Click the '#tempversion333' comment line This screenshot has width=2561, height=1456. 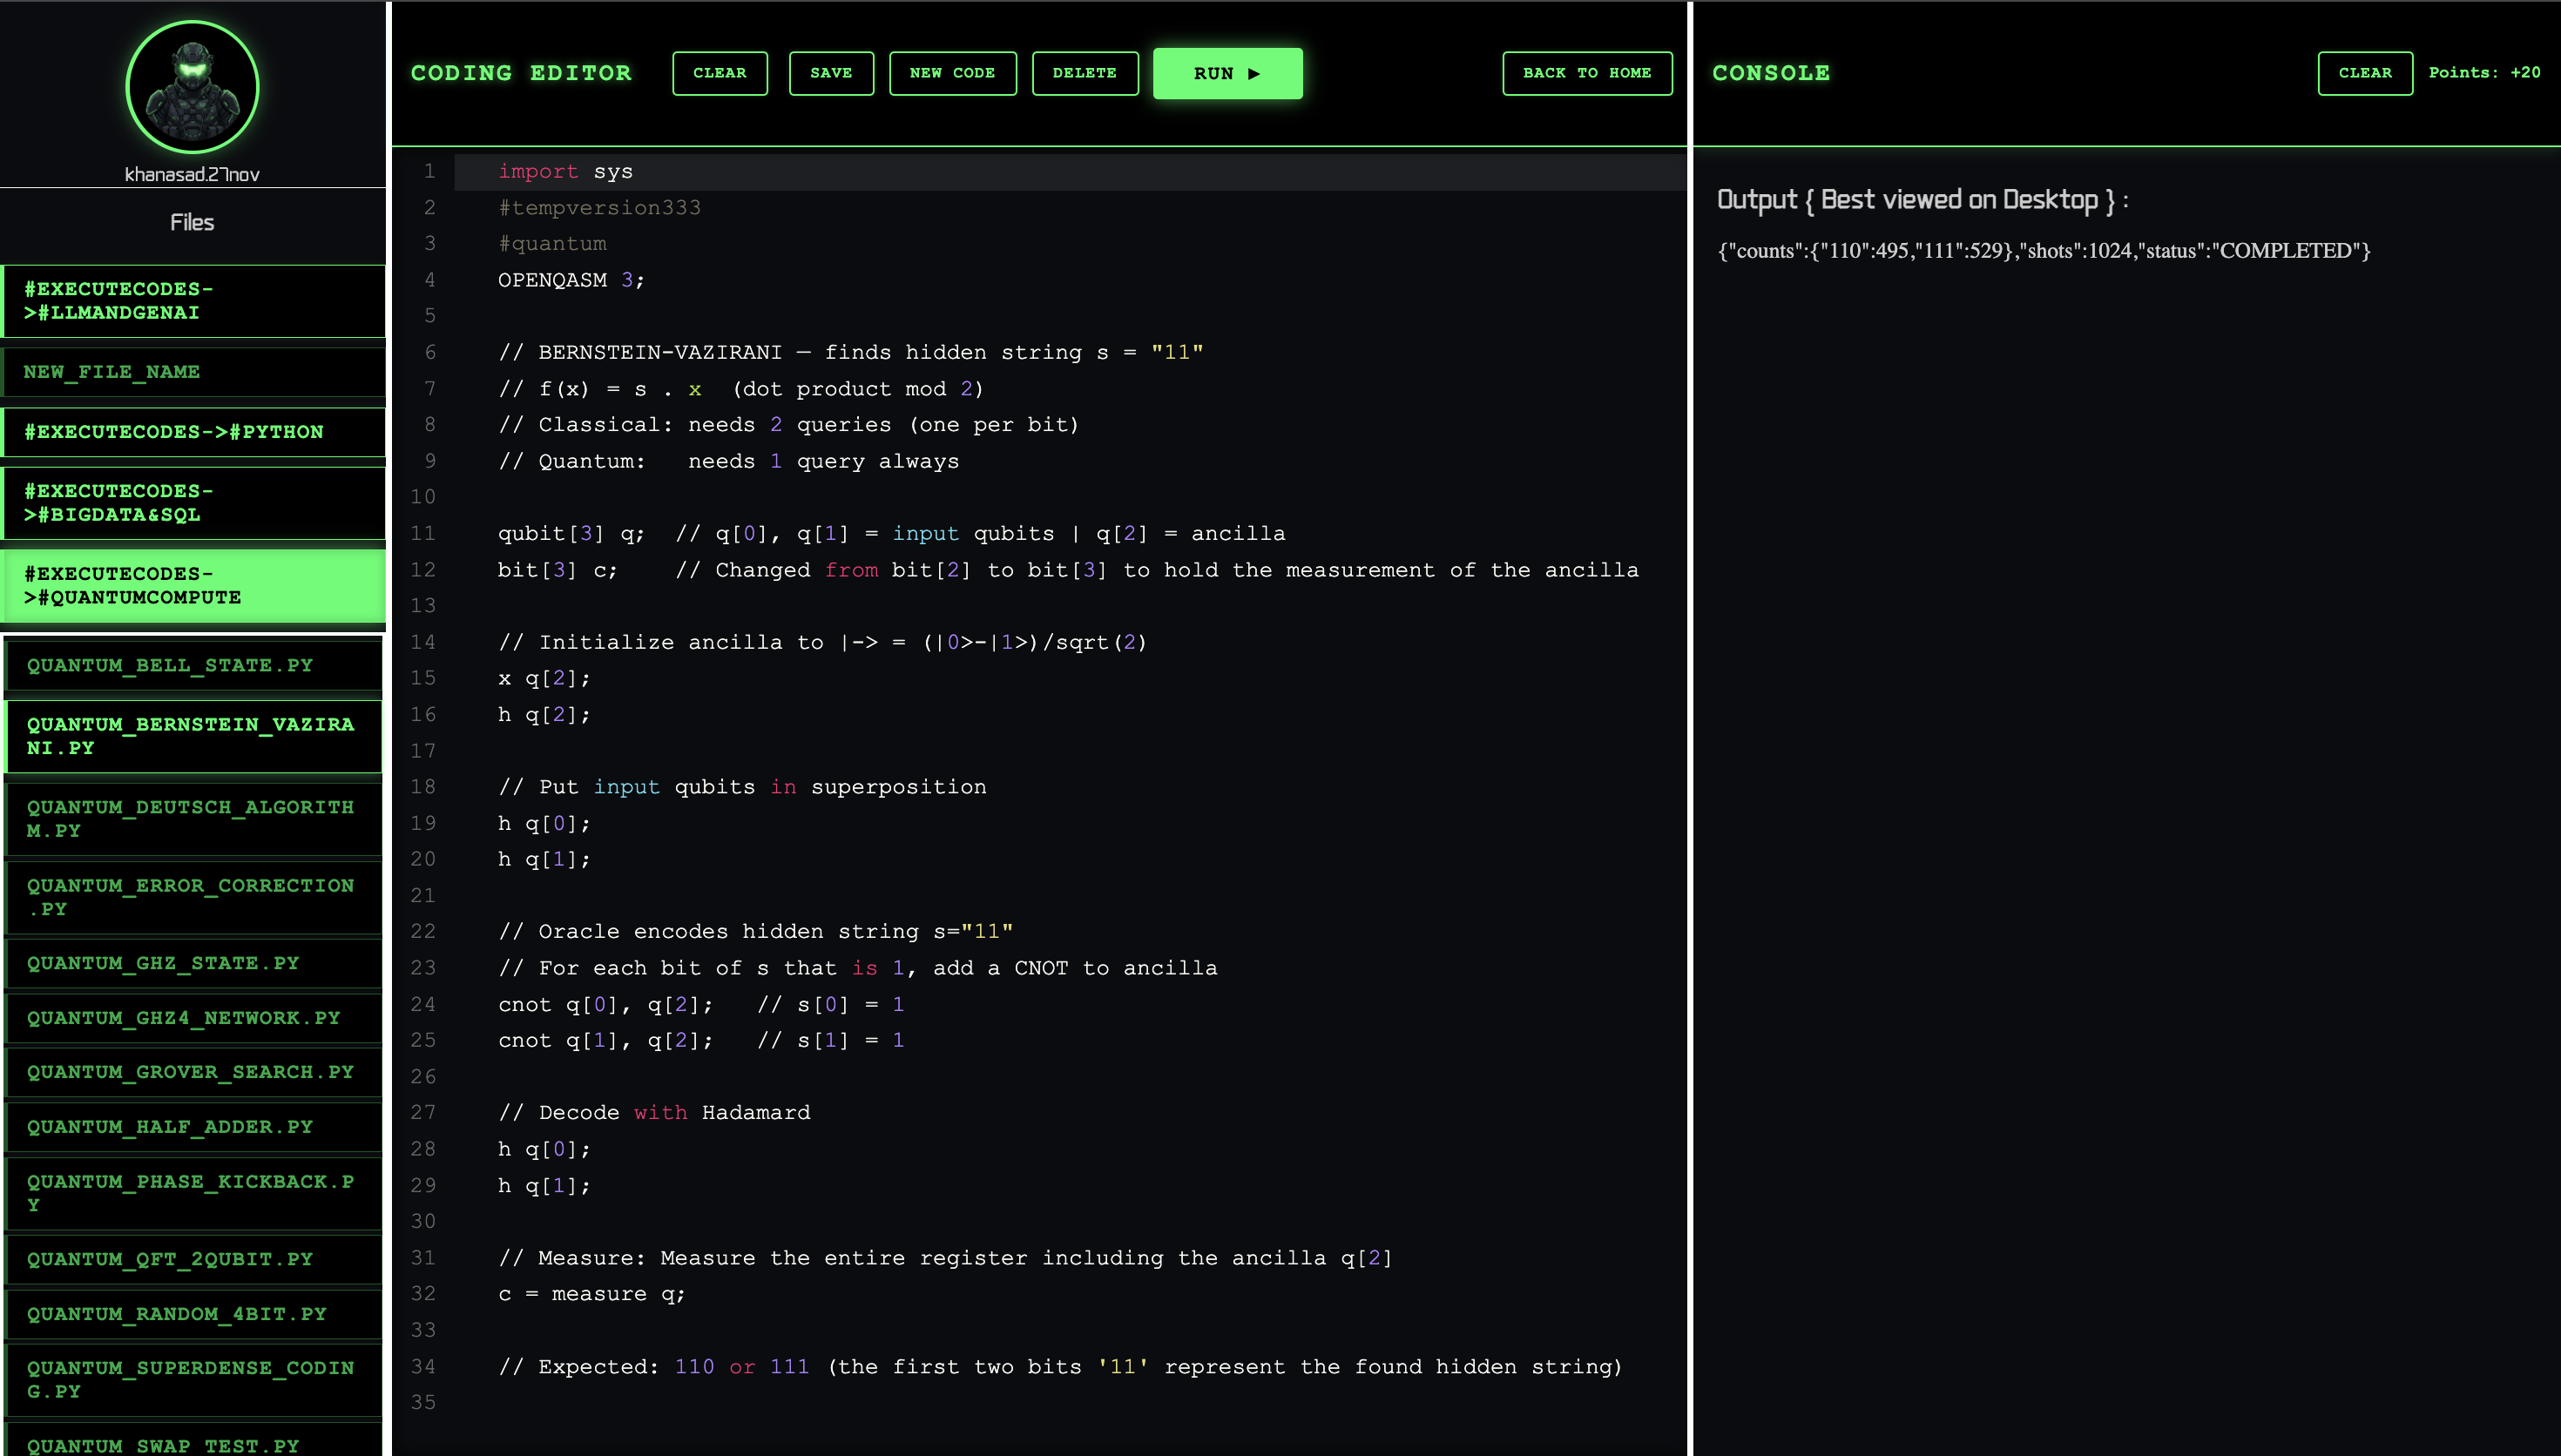[599, 207]
